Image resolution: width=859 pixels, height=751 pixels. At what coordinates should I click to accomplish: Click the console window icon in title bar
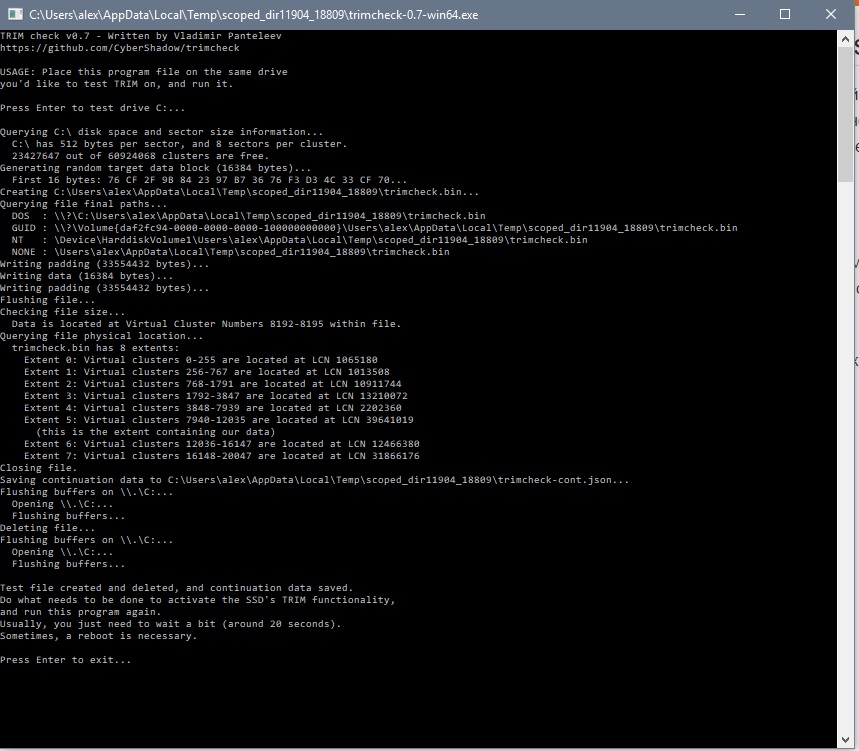[15, 14]
